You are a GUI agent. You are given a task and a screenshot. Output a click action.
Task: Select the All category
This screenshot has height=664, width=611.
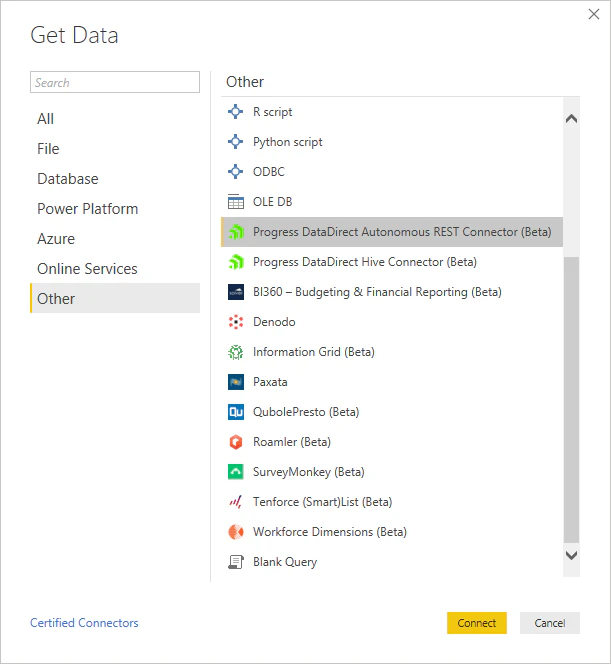pyautogui.click(x=115, y=119)
